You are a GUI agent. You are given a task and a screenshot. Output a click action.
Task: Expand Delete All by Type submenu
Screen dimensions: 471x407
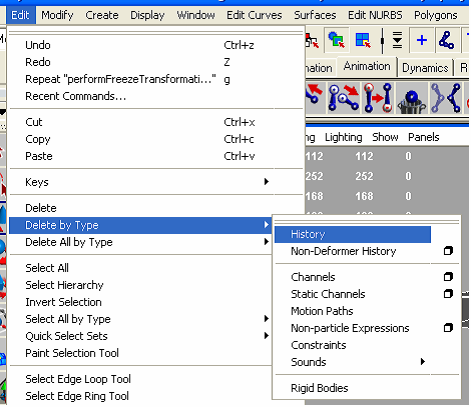pyautogui.click(x=140, y=242)
